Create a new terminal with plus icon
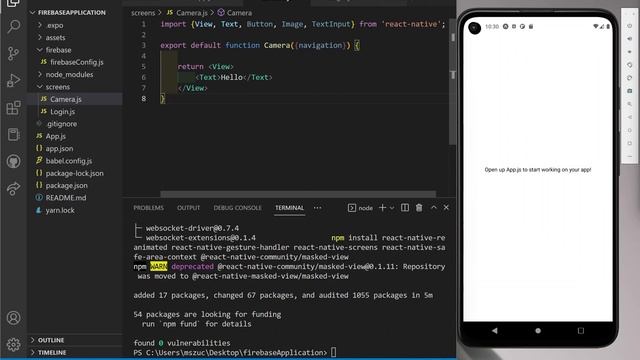This screenshot has height=360, width=640. (382, 208)
